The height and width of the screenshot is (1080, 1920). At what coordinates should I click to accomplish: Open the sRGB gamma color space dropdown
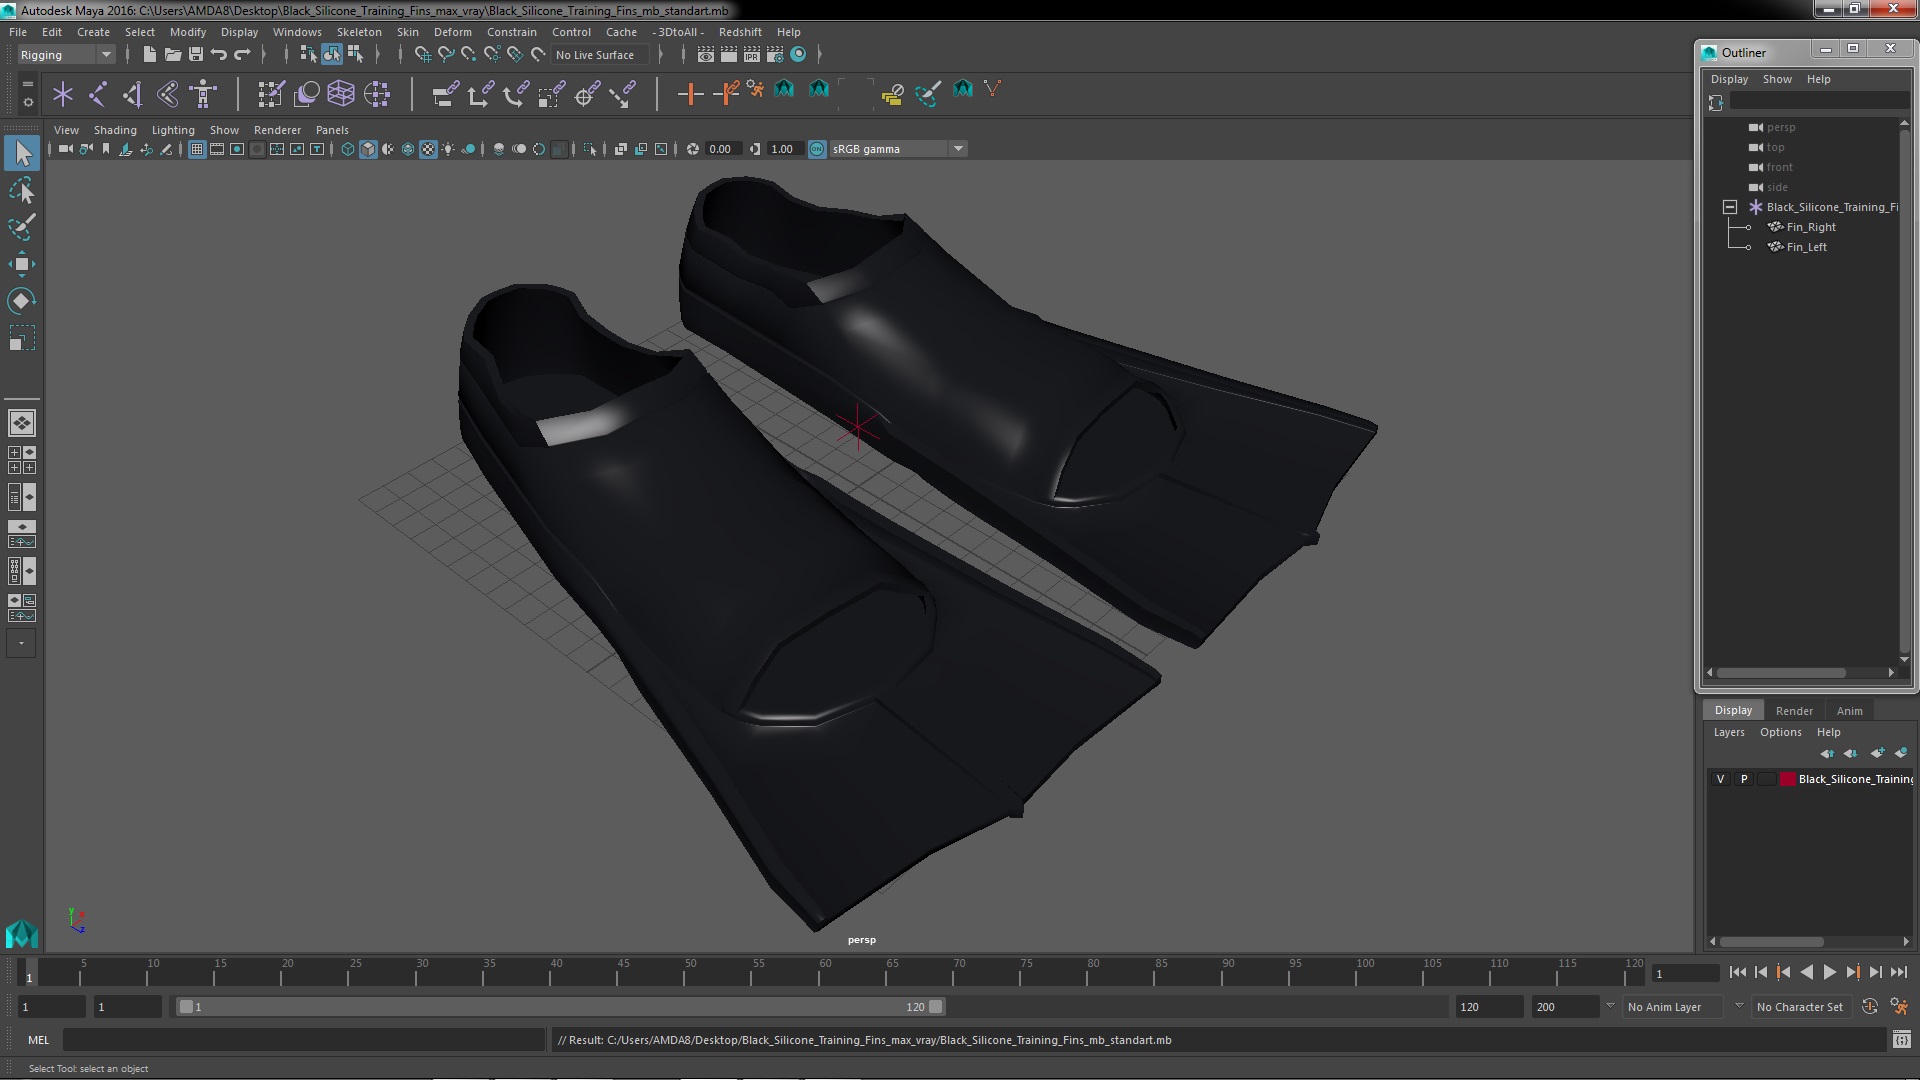click(x=958, y=149)
